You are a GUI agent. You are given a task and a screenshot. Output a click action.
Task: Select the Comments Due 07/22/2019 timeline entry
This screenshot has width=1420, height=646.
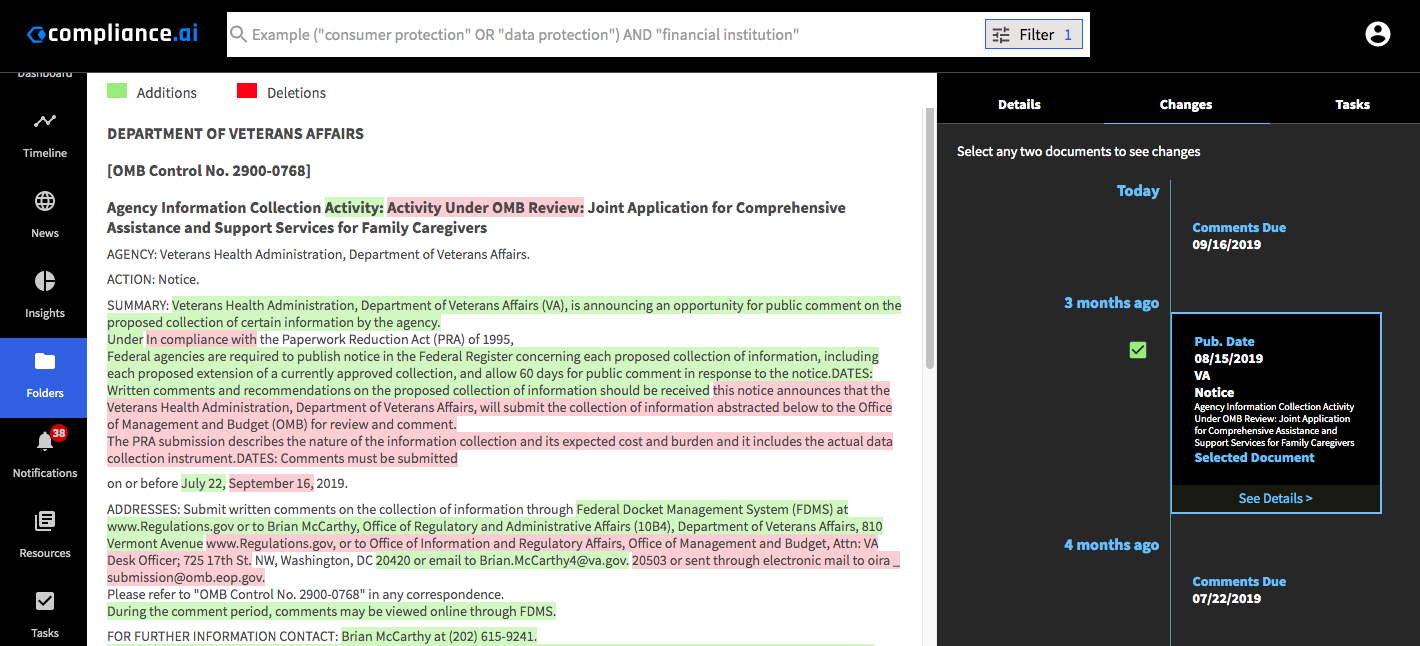point(1239,590)
